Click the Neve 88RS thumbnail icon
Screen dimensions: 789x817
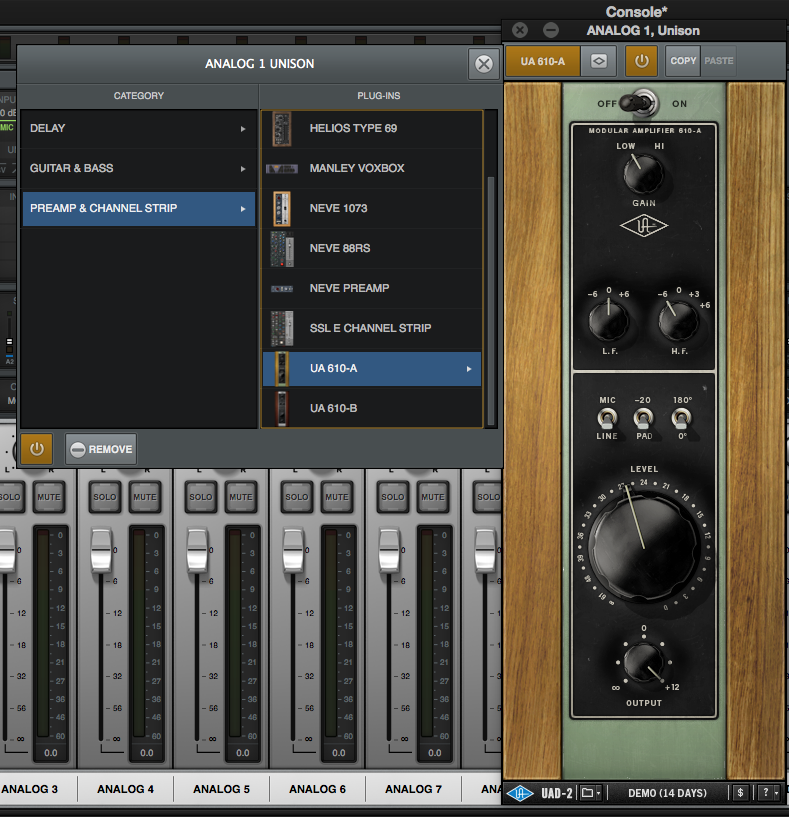click(x=282, y=249)
